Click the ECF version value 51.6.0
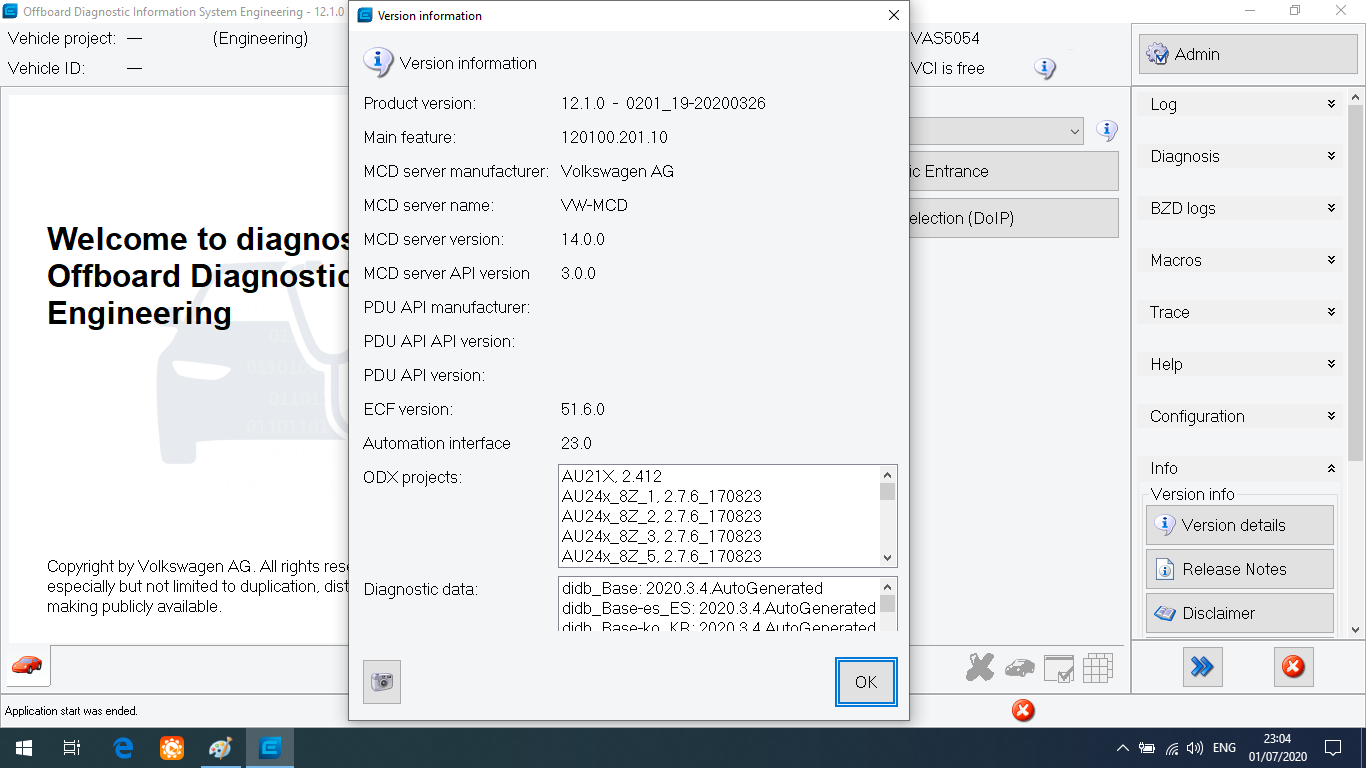Viewport: 1366px width, 768px height. pos(583,409)
